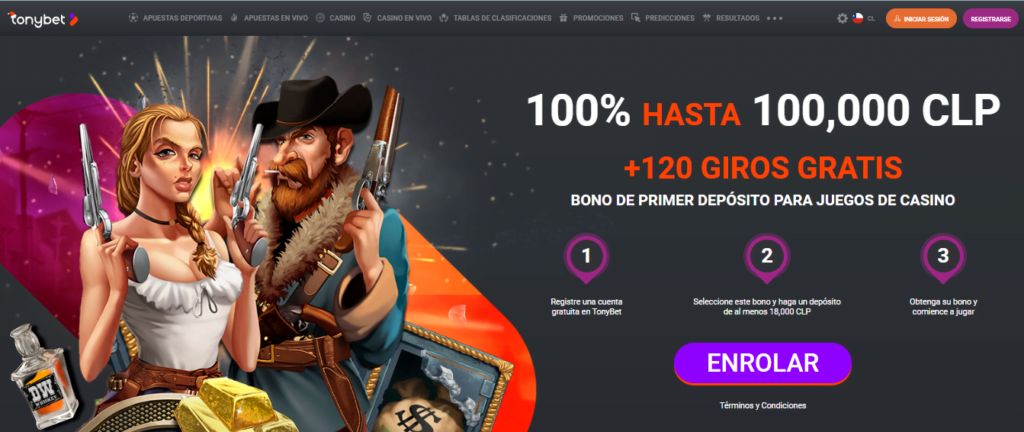The height and width of the screenshot is (432, 1024).
Task: Click the step 2 circle marker
Action: coord(767,257)
